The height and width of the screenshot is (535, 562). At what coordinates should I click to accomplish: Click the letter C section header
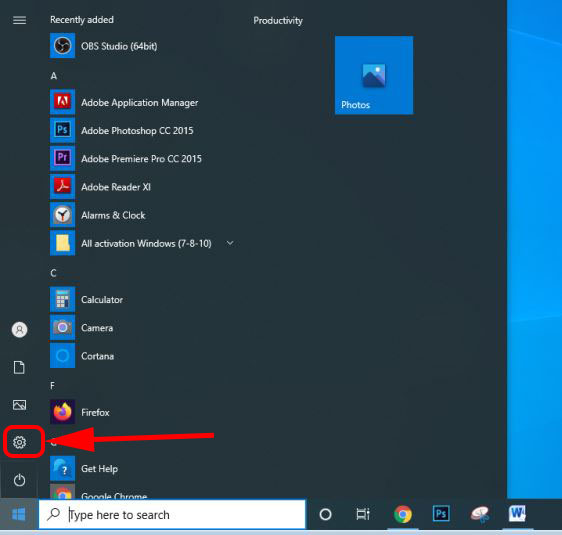[53, 273]
